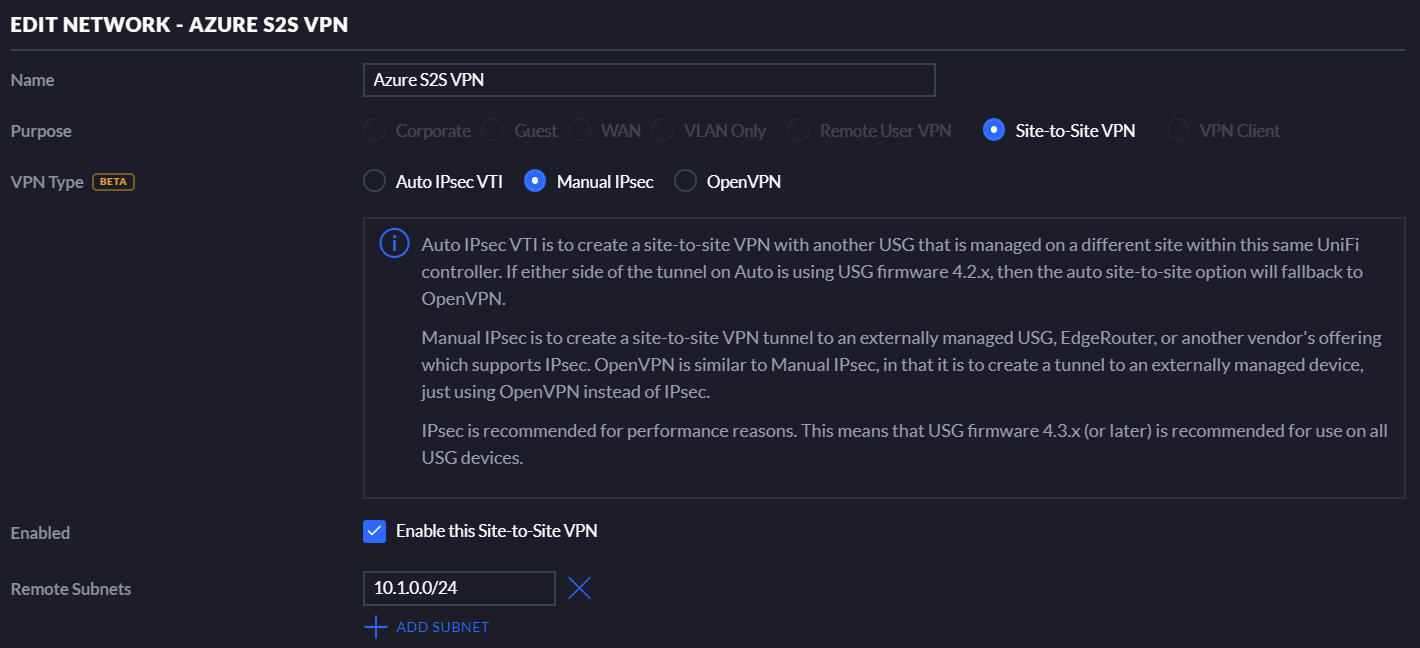
Task: Select Manual IPsec VPN type
Action: tap(535, 181)
